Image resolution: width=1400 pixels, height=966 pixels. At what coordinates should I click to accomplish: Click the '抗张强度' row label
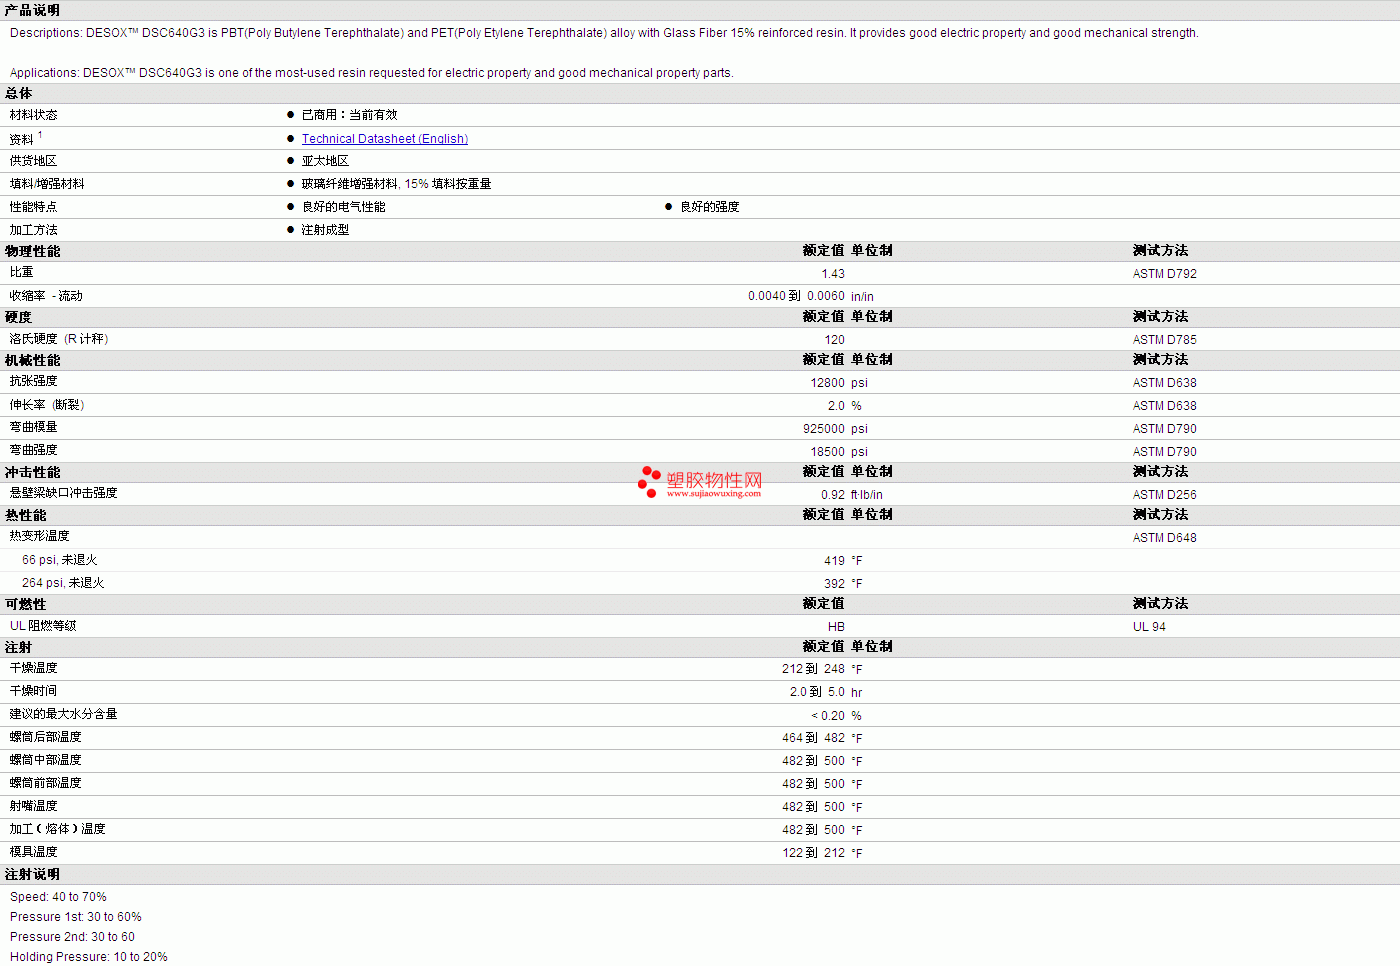(x=34, y=381)
